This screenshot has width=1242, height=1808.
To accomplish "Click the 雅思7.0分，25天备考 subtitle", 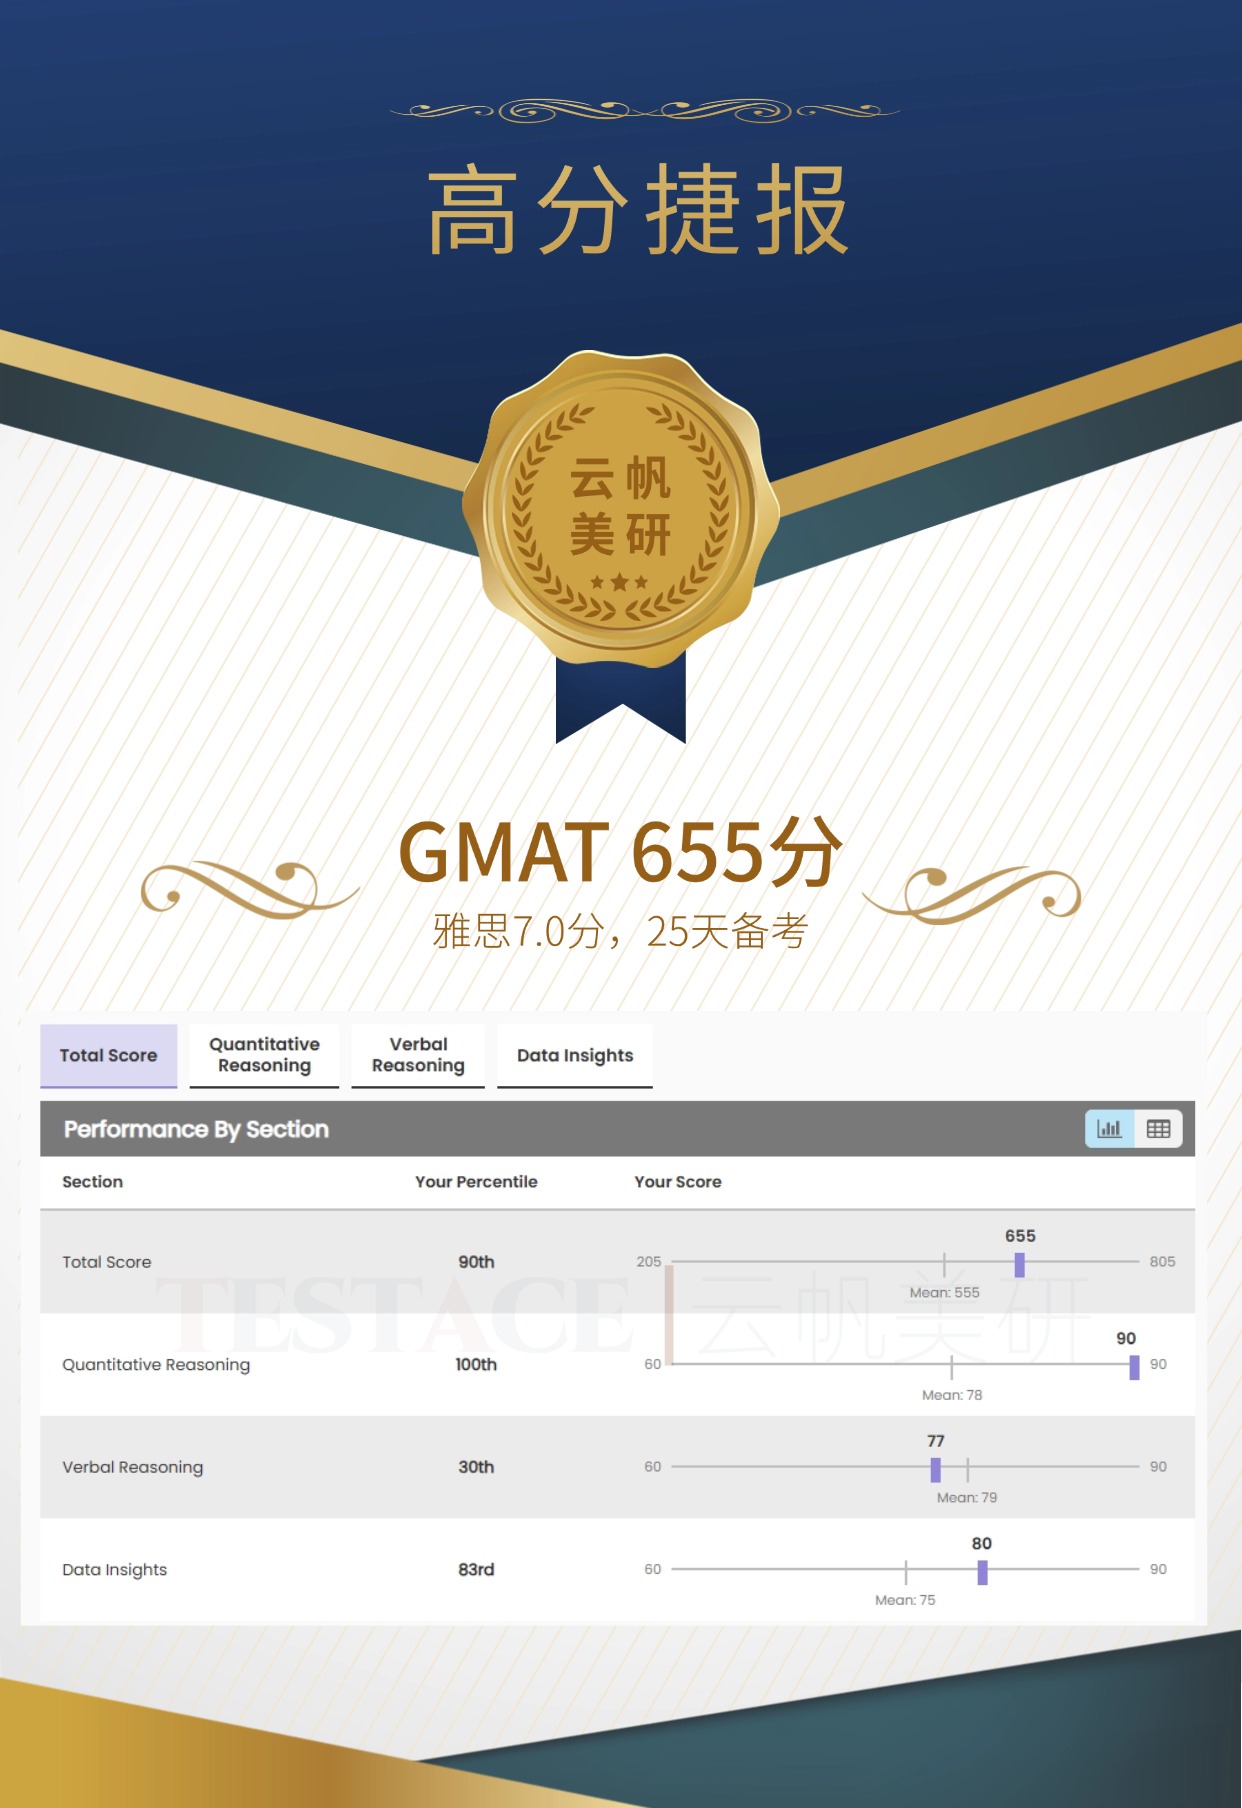I will [620, 931].
